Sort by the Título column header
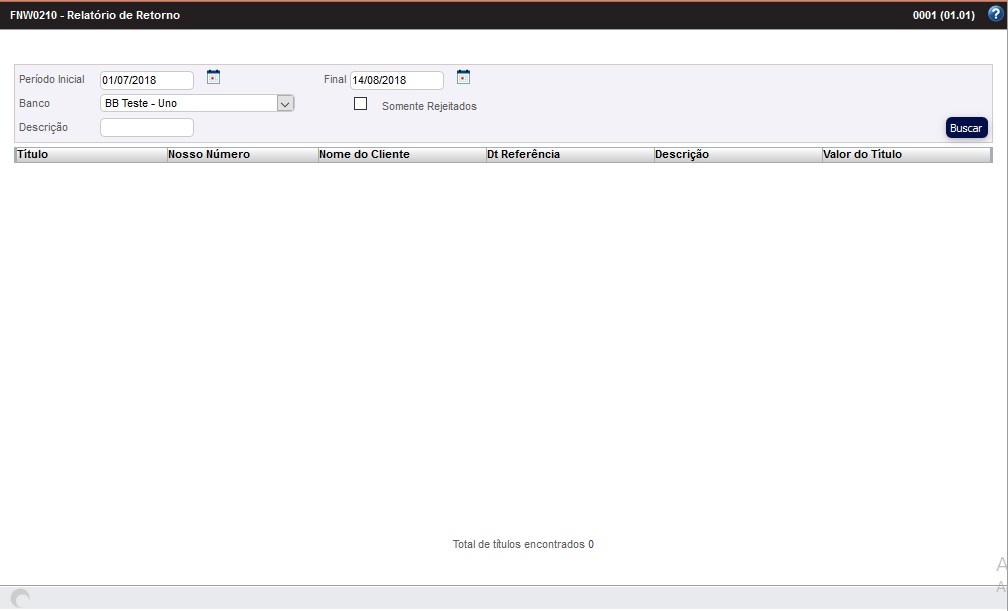Viewport: 1008px width, 611px height. tap(90, 155)
